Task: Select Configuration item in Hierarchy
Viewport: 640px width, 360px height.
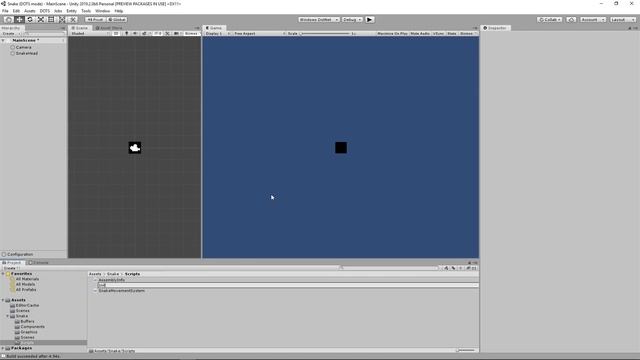Action: point(20,254)
